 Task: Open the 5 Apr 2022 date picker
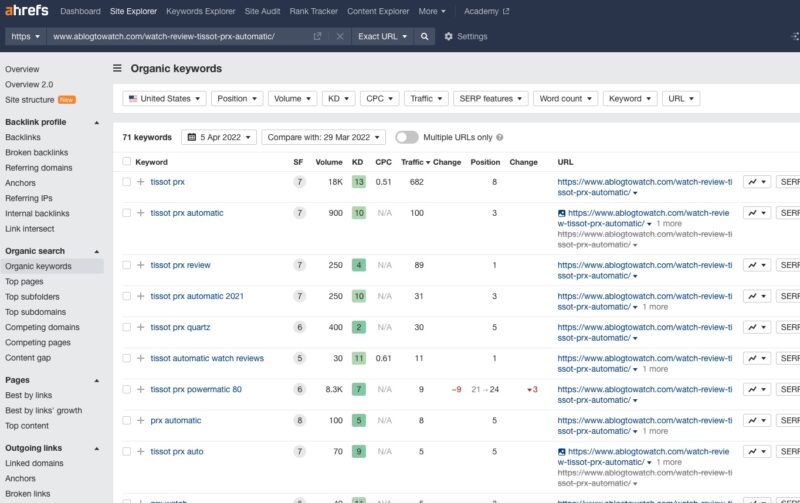[x=219, y=137]
